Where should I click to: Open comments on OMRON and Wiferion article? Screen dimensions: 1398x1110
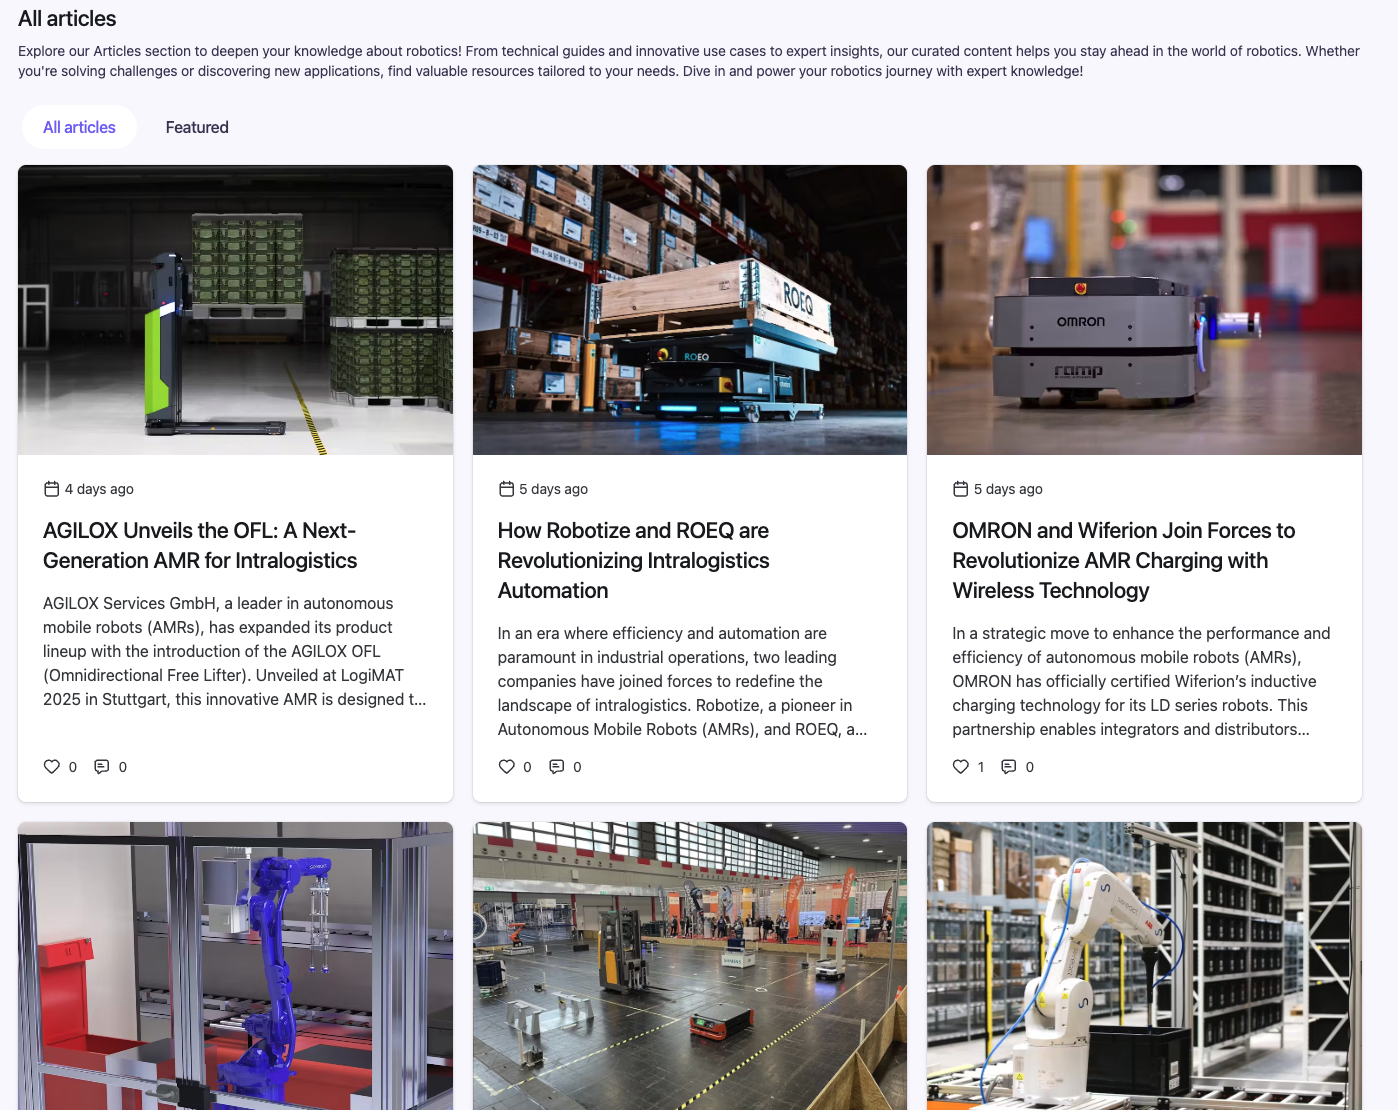(1009, 767)
